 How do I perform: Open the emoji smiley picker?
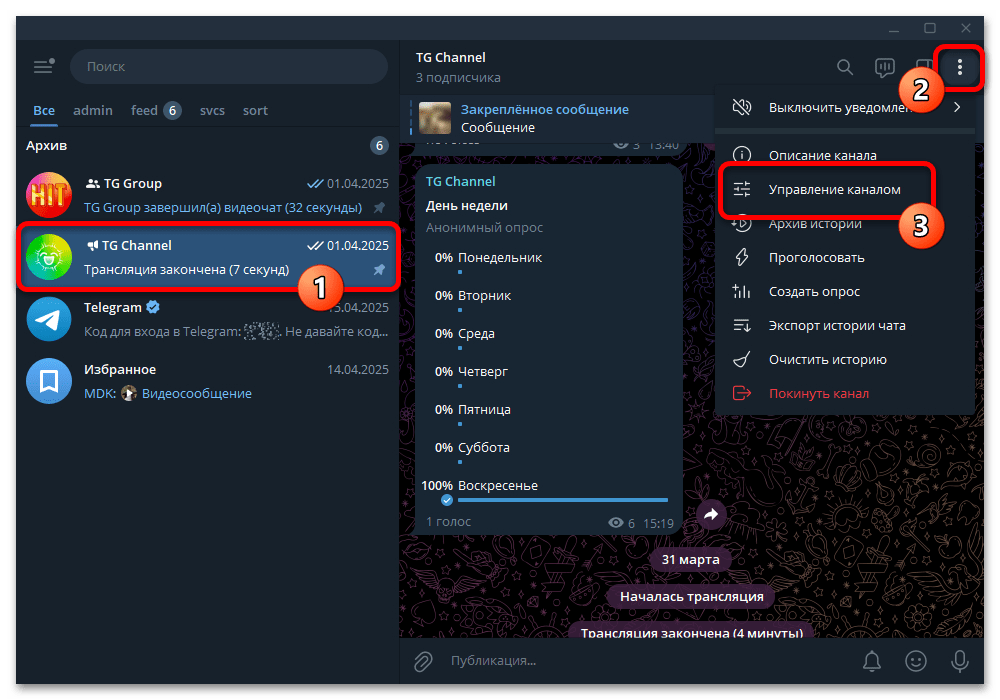coord(915,661)
